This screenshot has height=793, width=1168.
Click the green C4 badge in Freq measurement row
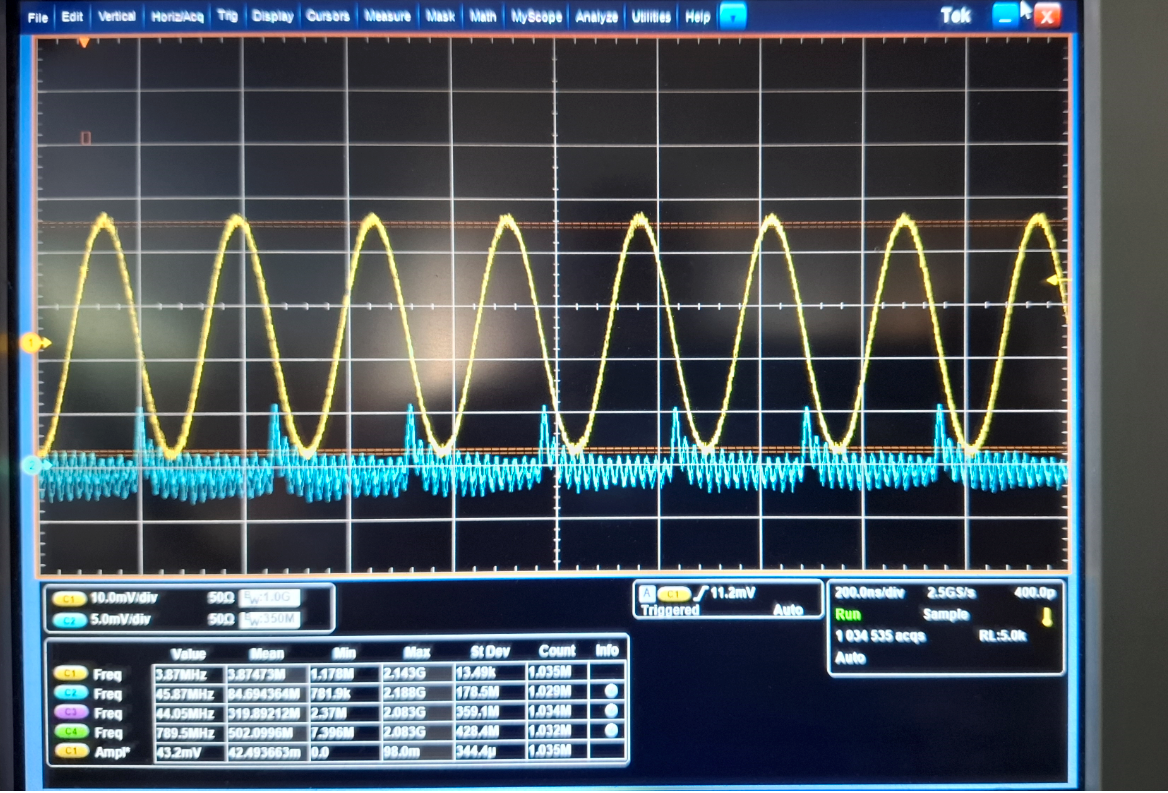tap(70, 732)
